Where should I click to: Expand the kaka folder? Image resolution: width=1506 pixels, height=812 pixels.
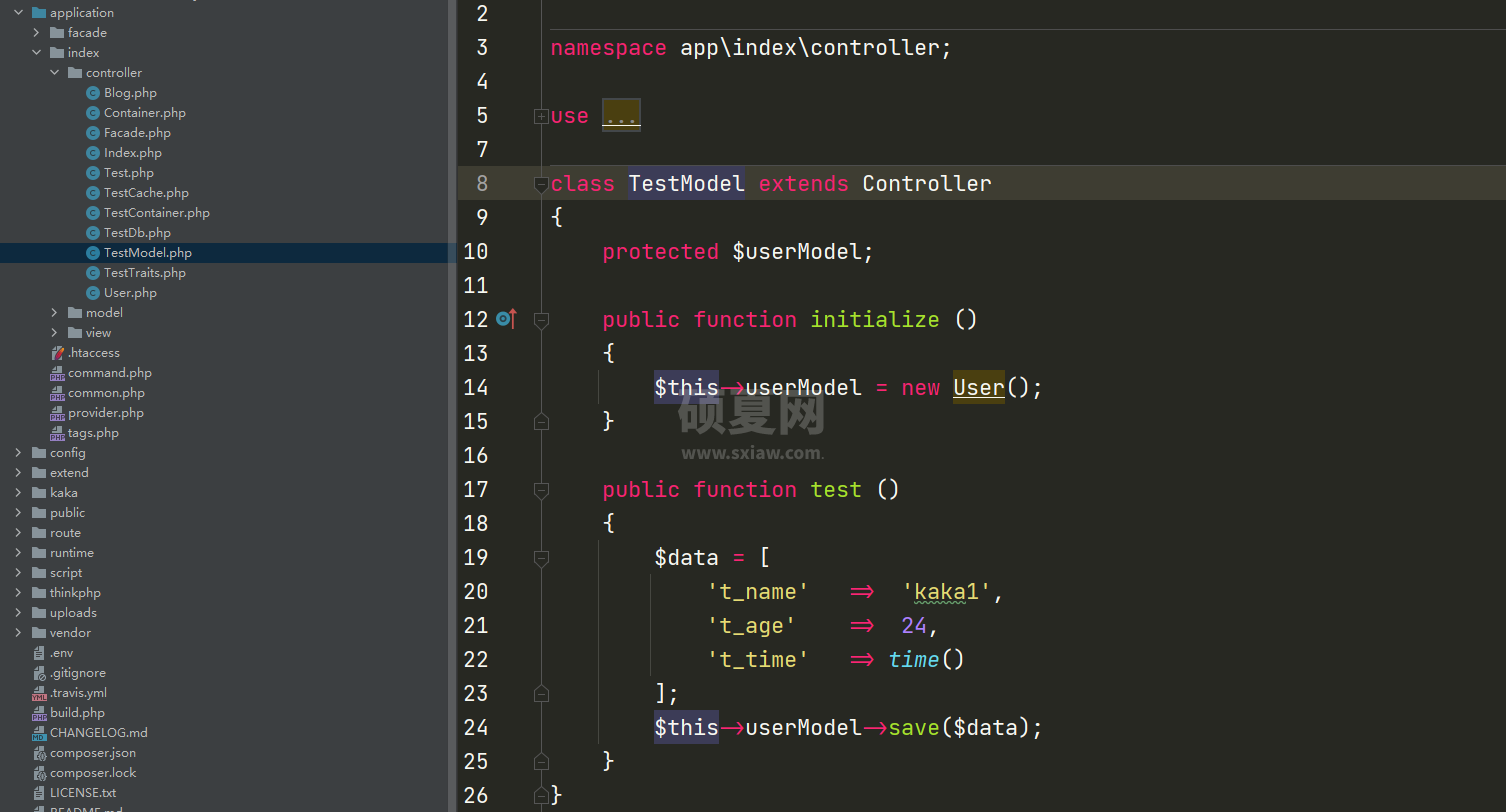coord(18,493)
